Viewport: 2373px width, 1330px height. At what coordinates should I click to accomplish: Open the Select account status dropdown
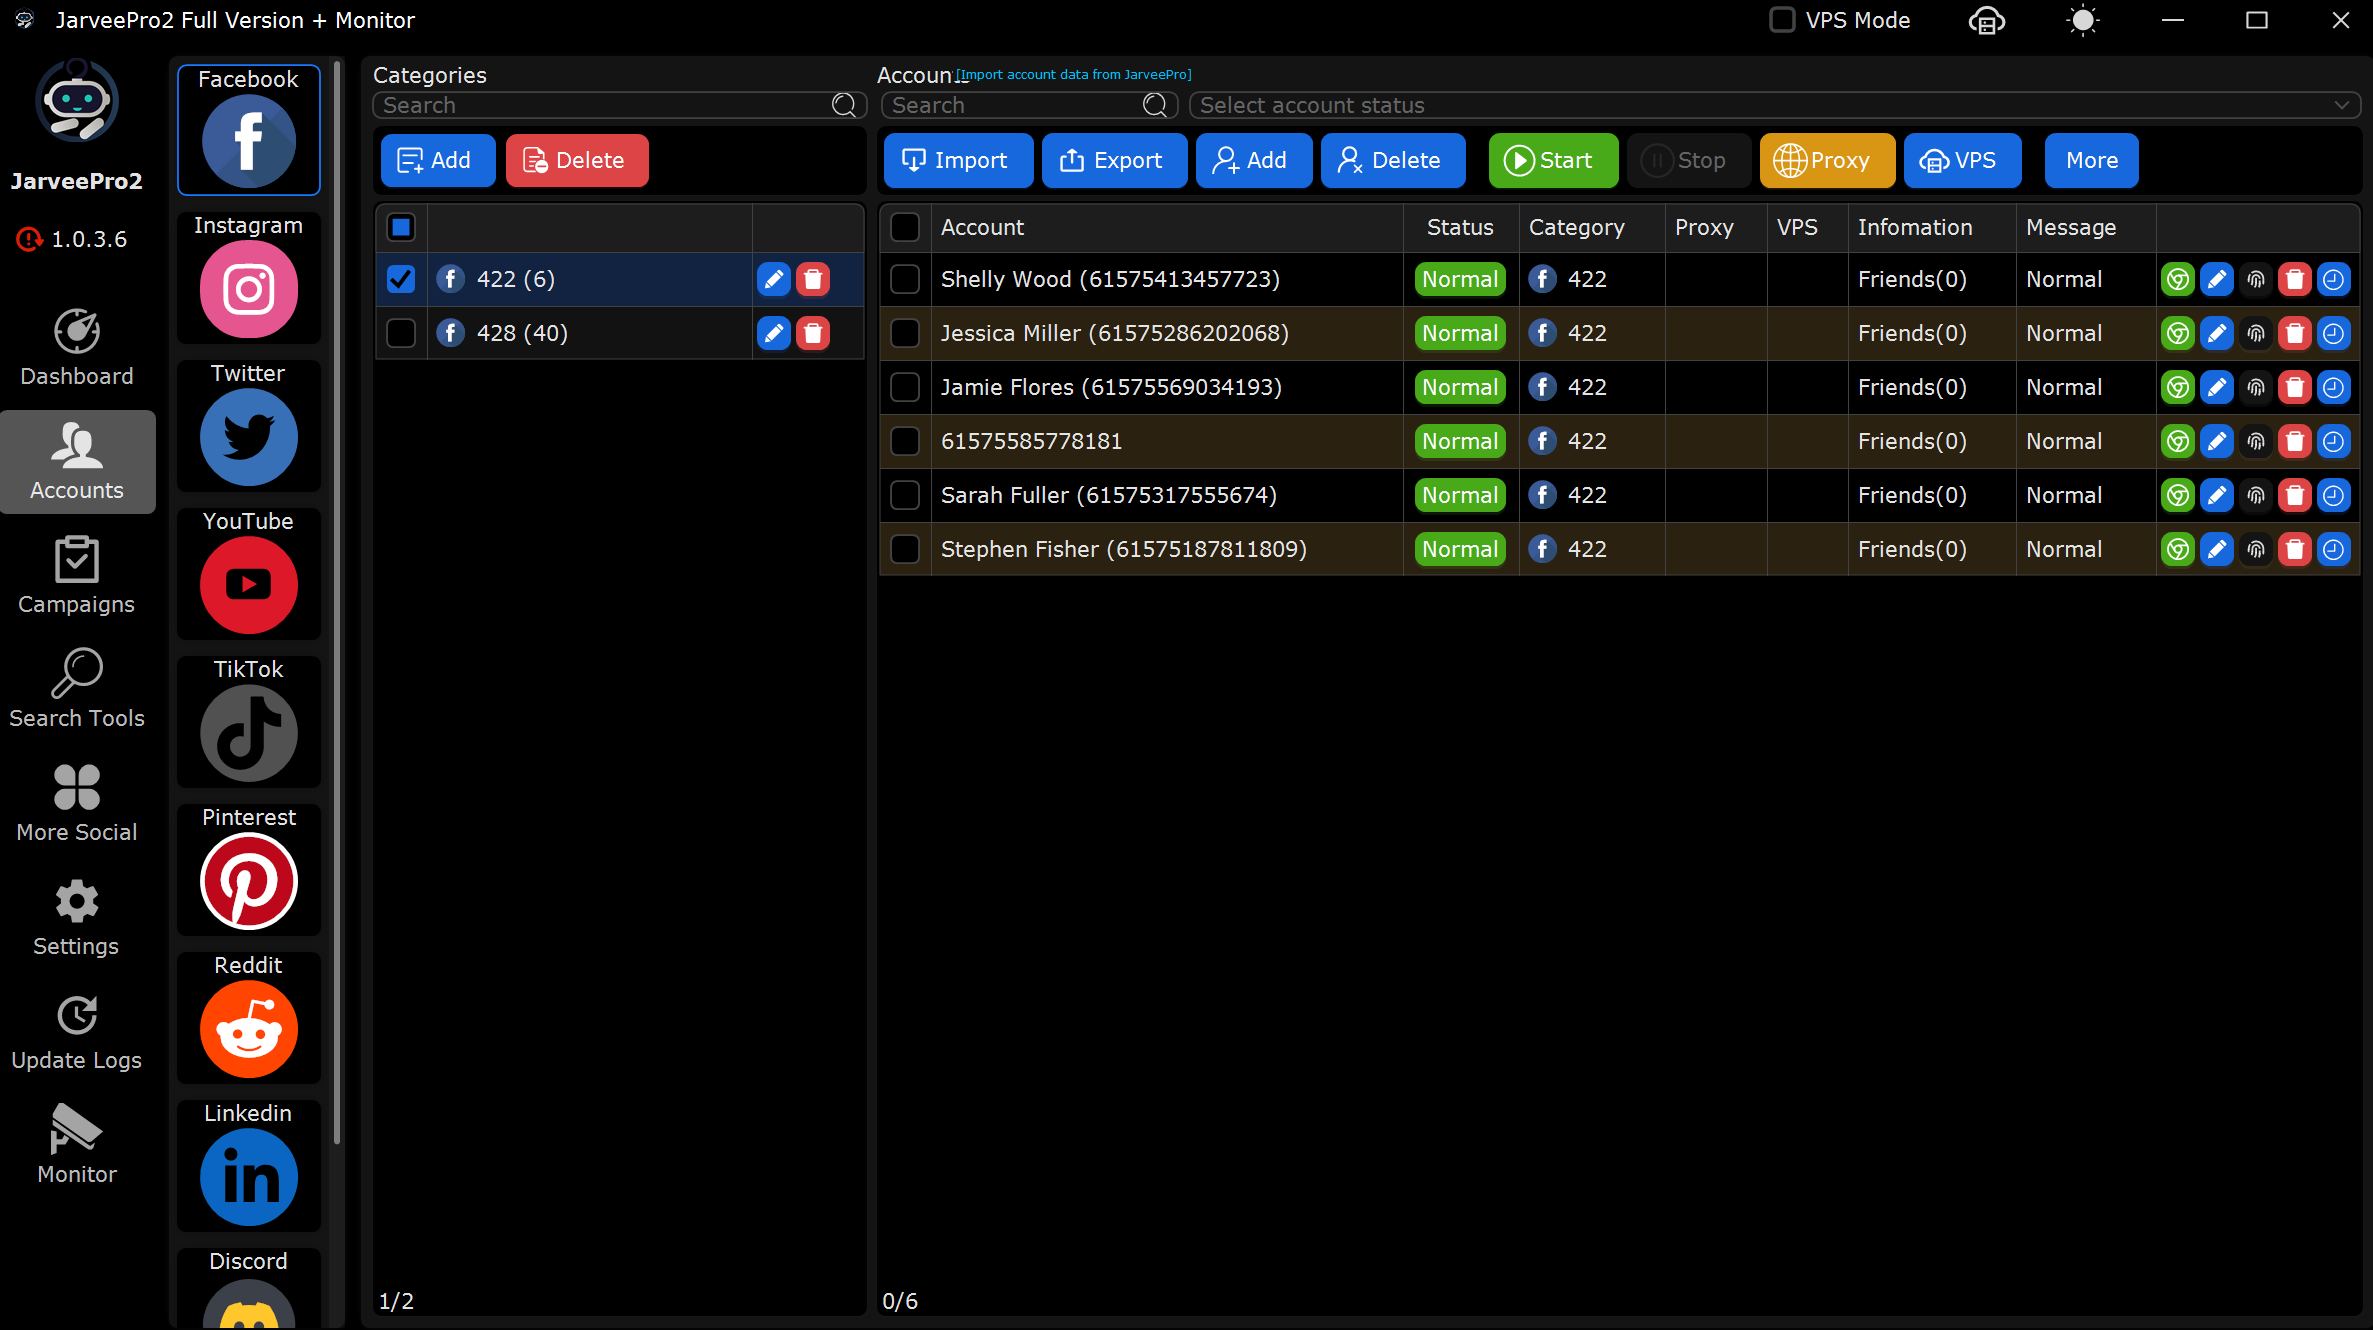click(x=1775, y=105)
